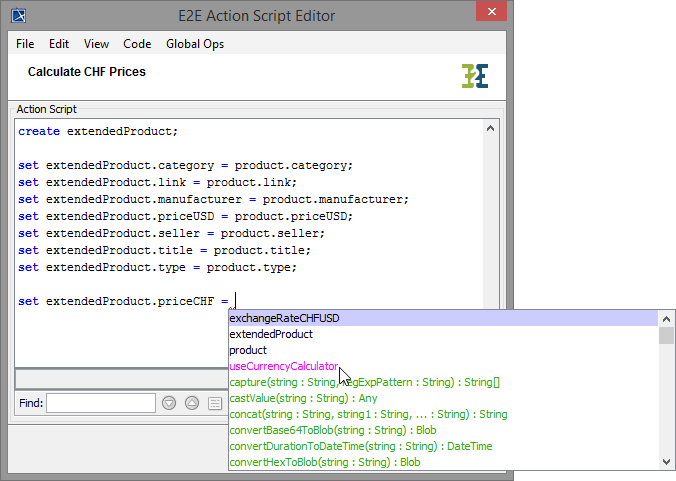Choose extendedProduct in the suggestion list
676x481 pixels.
tap(271, 334)
